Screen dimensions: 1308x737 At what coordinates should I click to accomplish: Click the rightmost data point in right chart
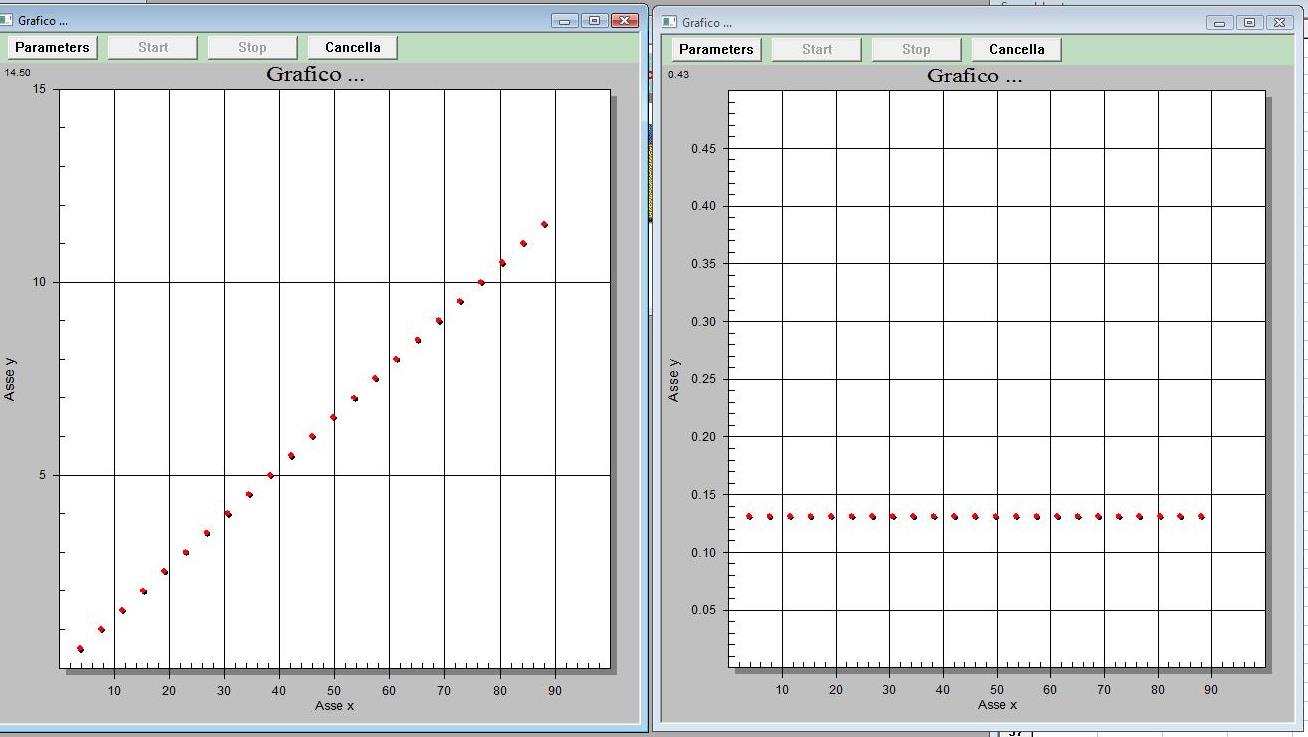(x=1201, y=517)
